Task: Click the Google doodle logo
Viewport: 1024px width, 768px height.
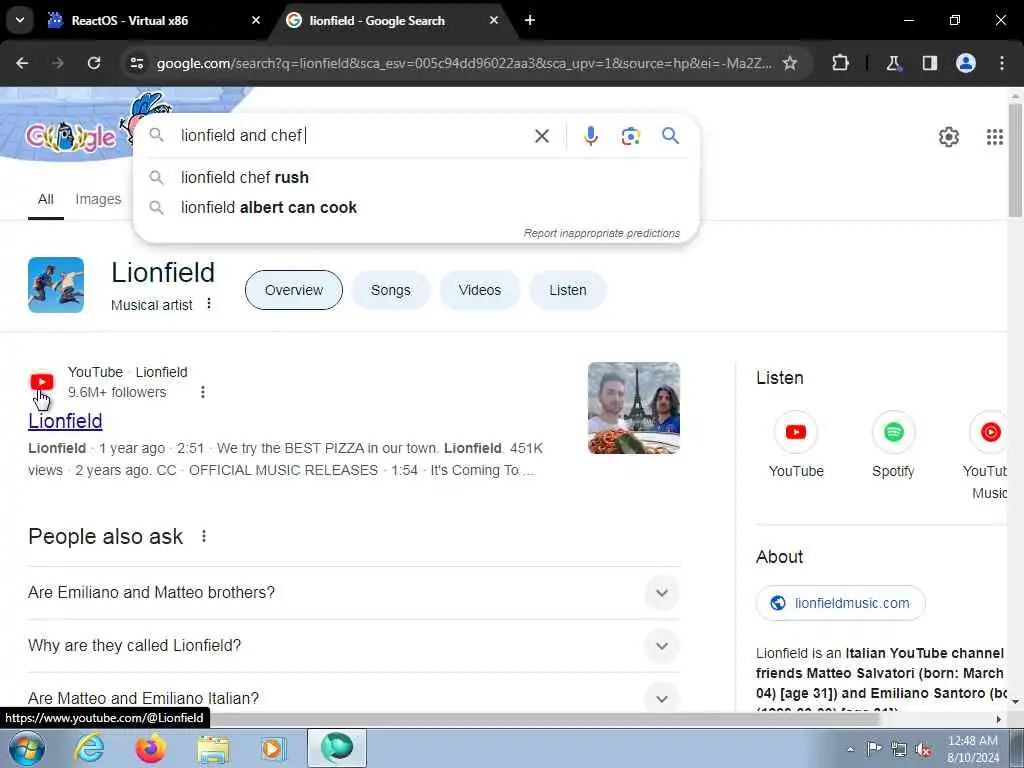Action: (x=71, y=137)
